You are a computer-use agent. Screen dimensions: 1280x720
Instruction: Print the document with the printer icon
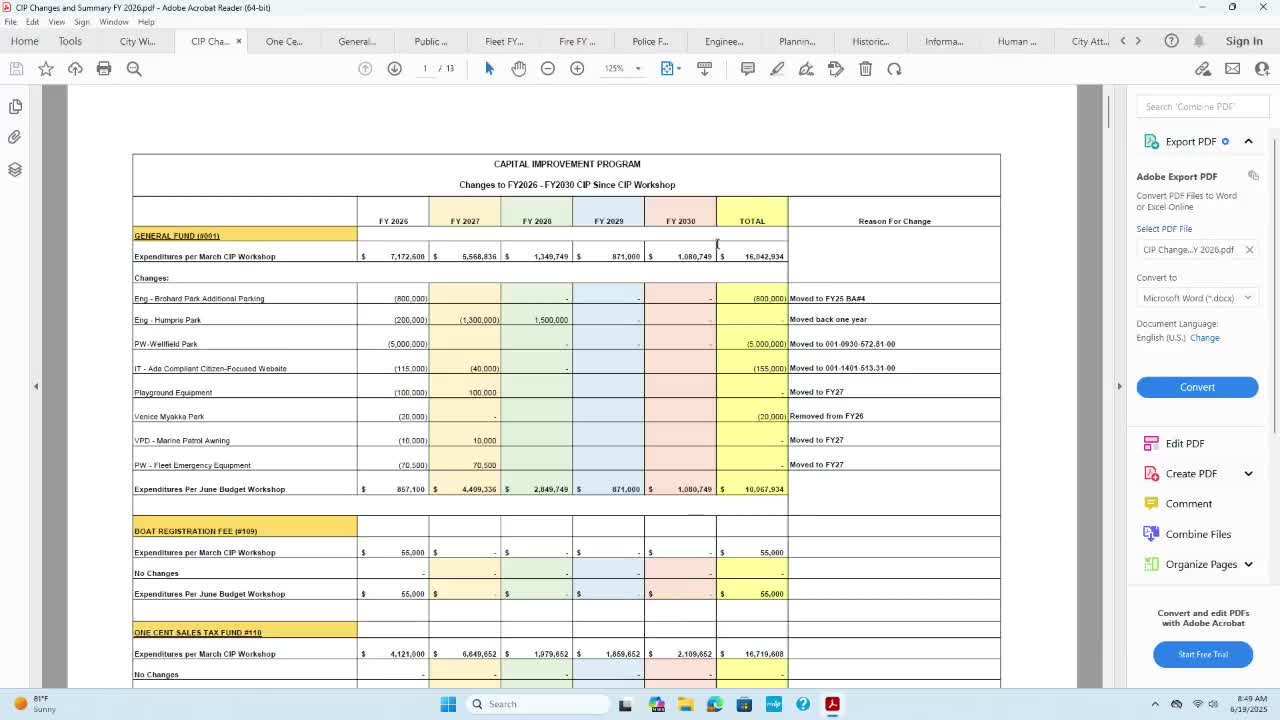(x=104, y=69)
